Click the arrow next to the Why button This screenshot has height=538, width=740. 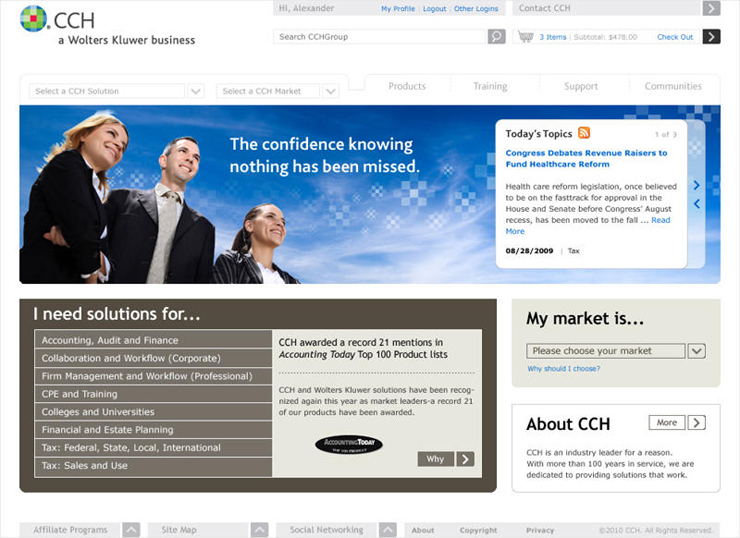tap(465, 459)
